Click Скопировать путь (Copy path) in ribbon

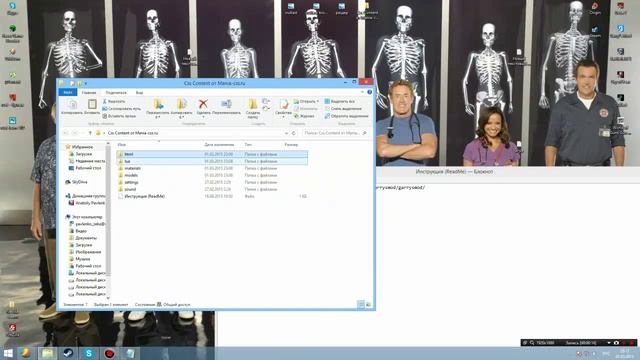click(122, 109)
